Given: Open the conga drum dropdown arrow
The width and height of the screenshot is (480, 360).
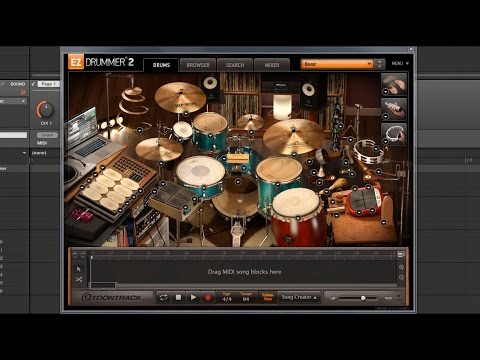Looking at the screenshot, I should 298,218.
